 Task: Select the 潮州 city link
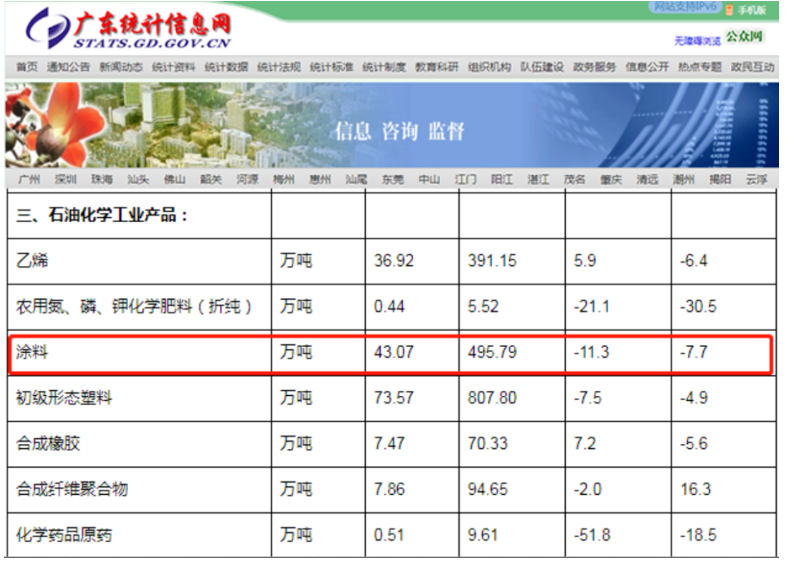click(683, 180)
